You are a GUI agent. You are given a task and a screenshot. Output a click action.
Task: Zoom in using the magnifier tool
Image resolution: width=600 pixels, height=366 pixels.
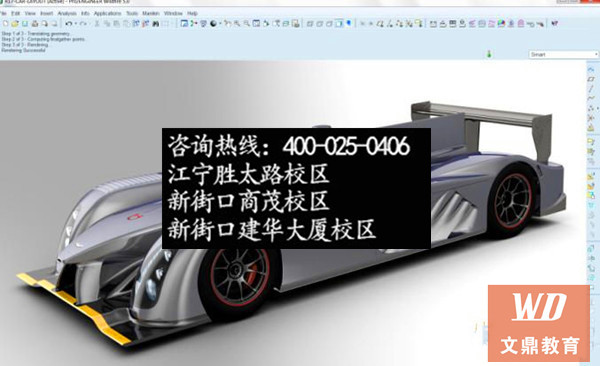(237, 24)
